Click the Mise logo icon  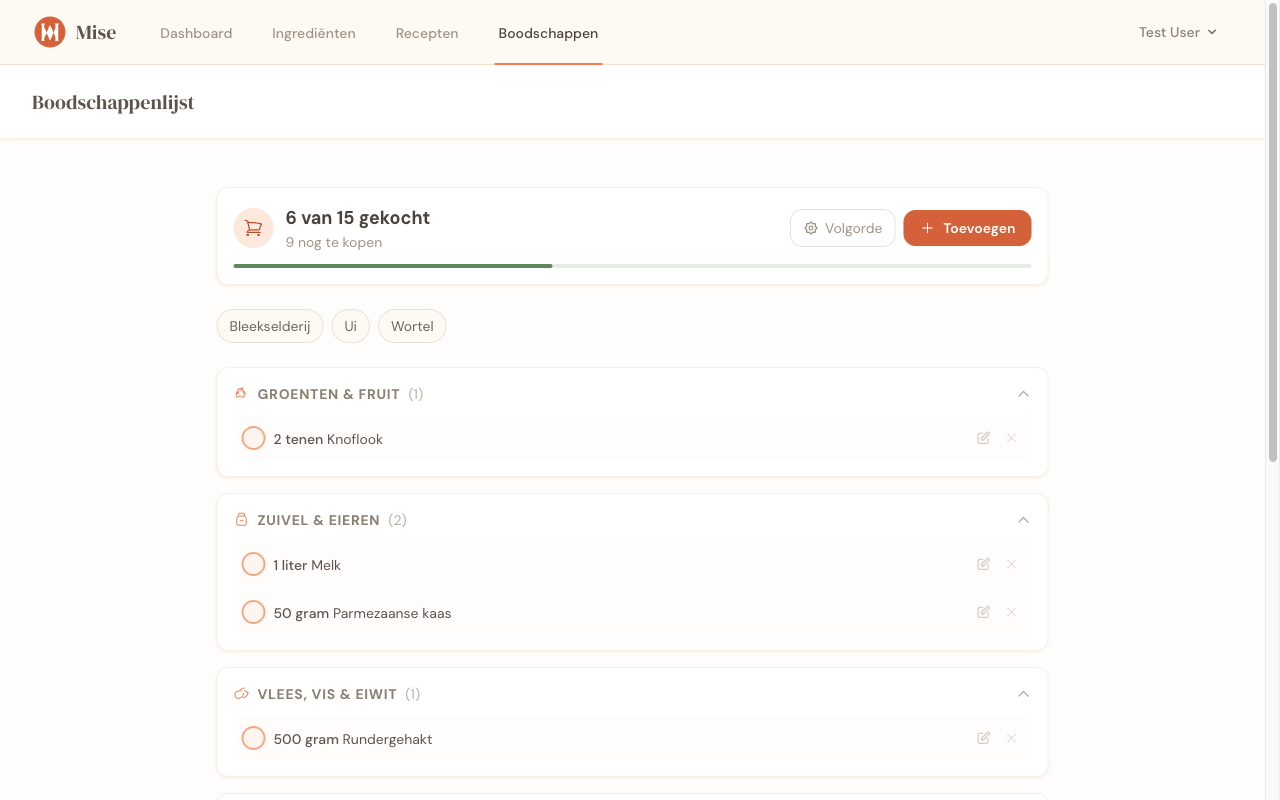49,32
